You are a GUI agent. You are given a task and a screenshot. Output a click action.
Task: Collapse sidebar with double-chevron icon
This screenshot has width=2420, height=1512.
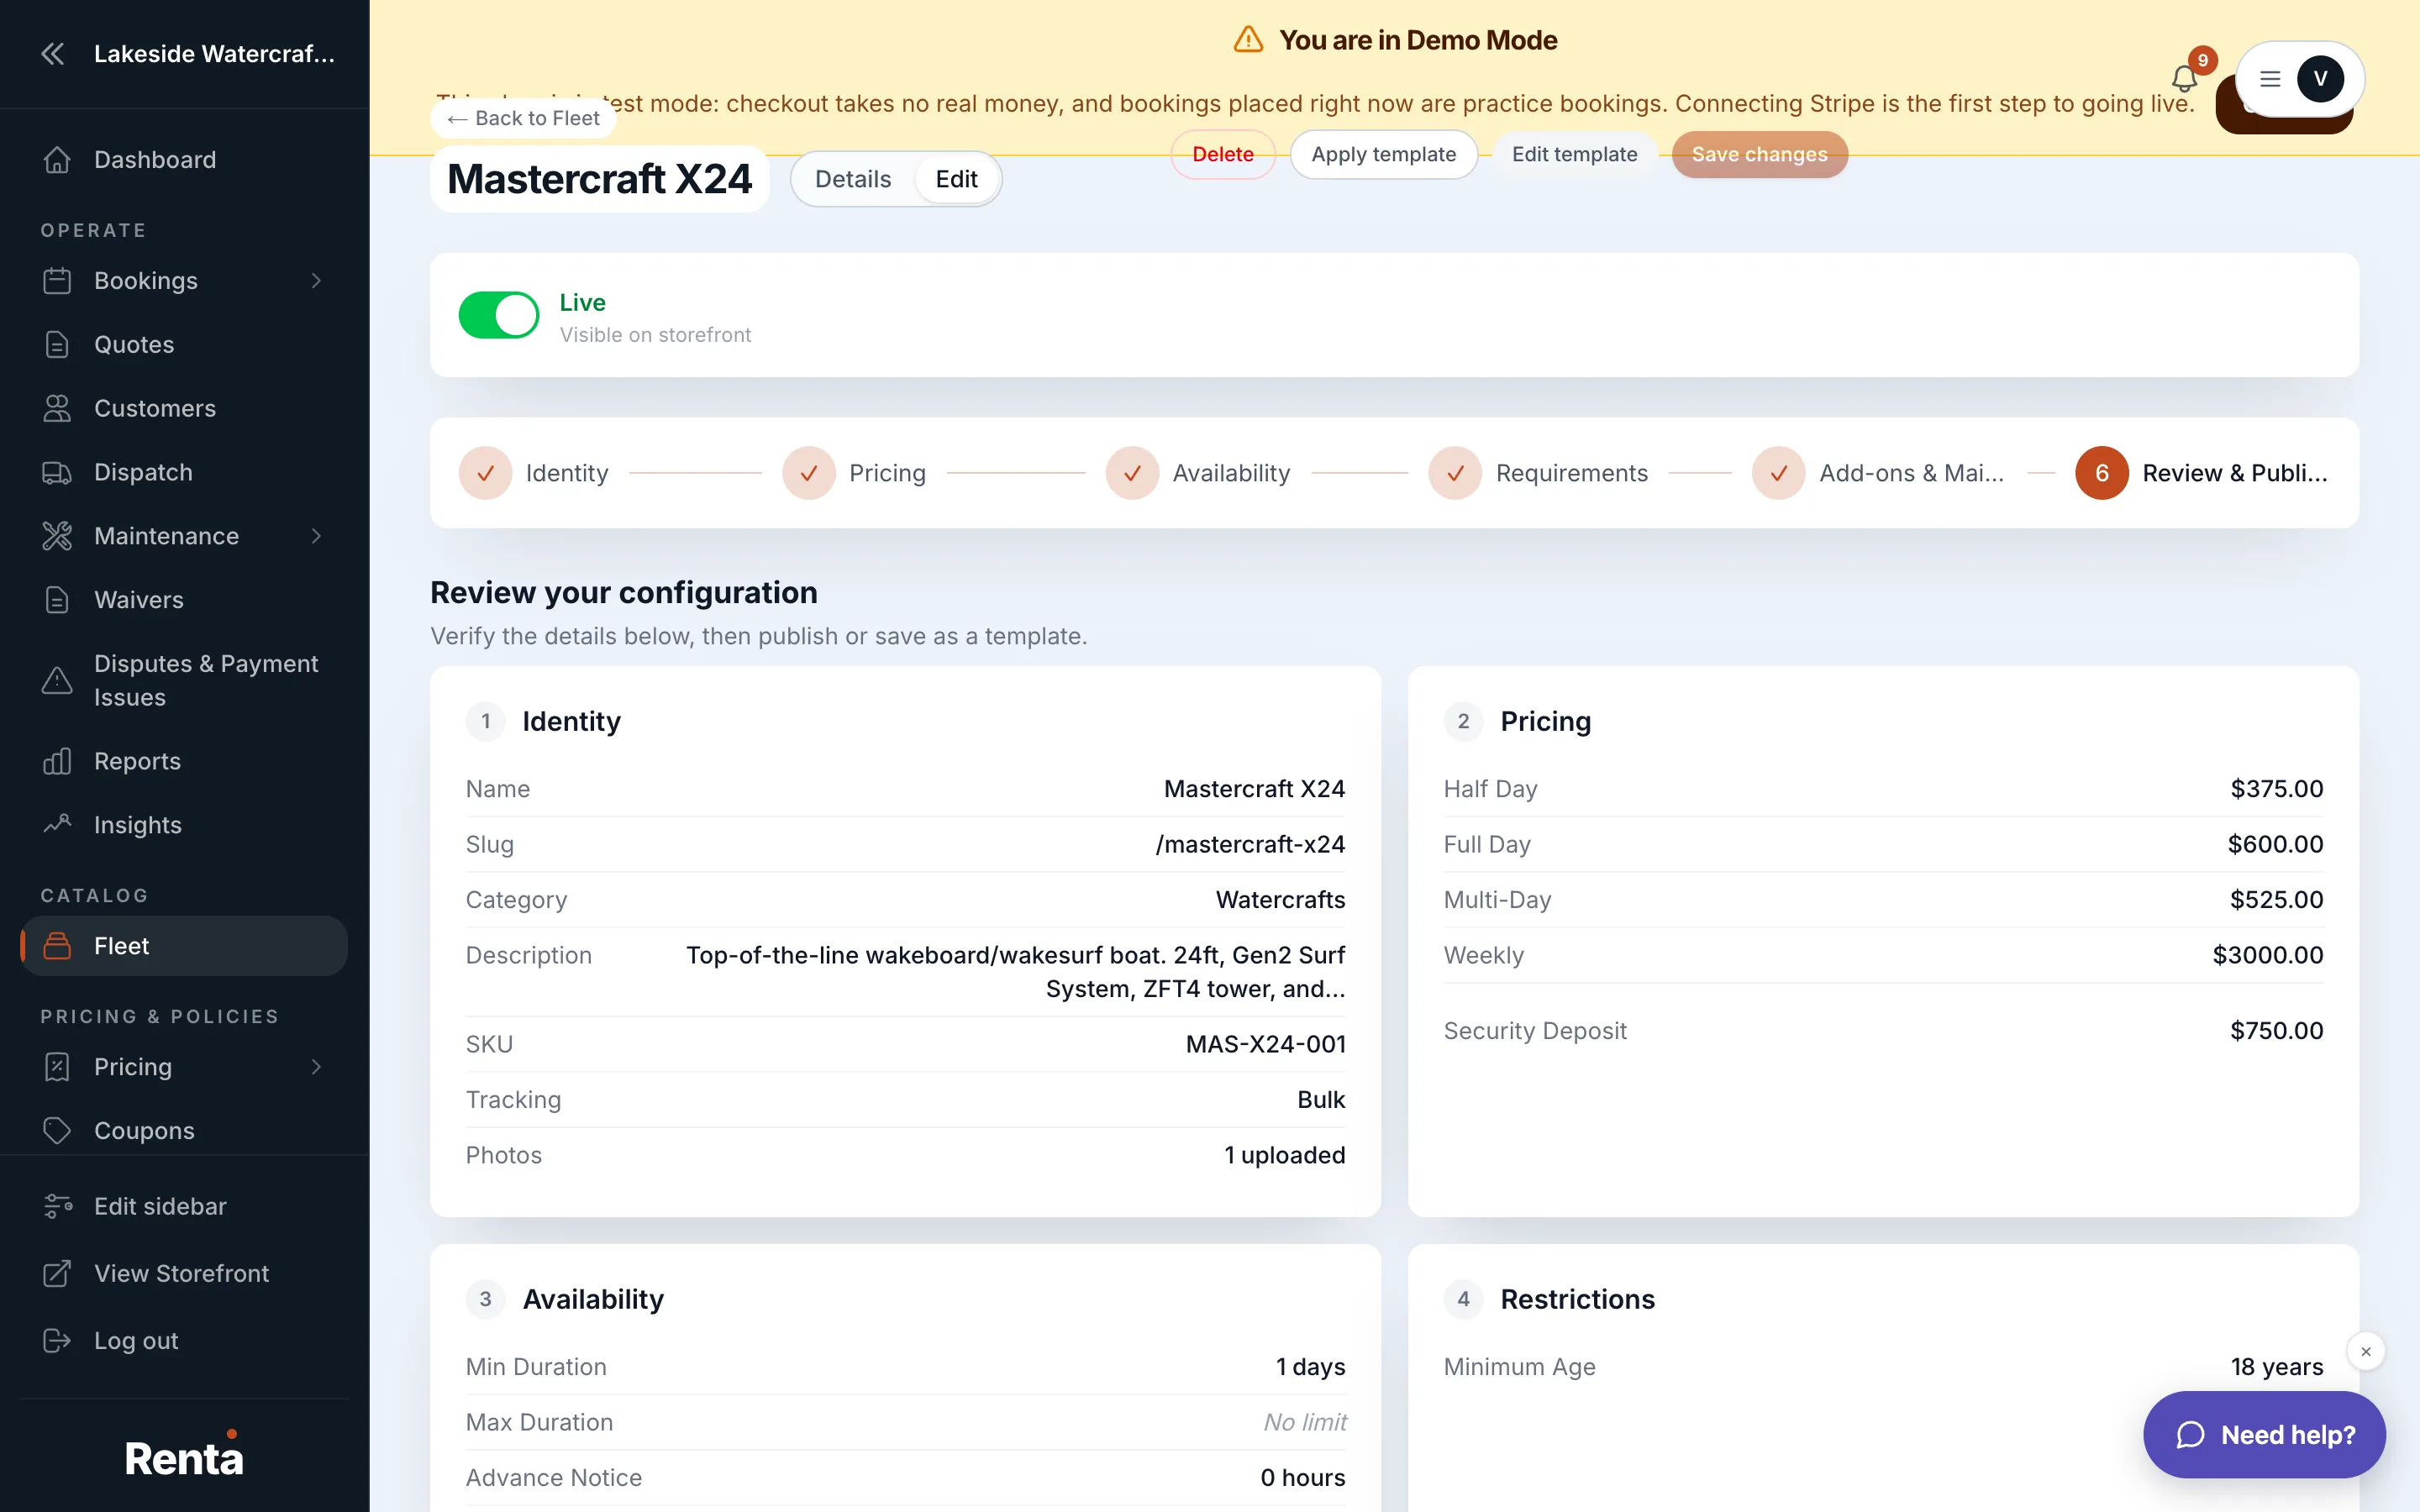click(x=53, y=54)
